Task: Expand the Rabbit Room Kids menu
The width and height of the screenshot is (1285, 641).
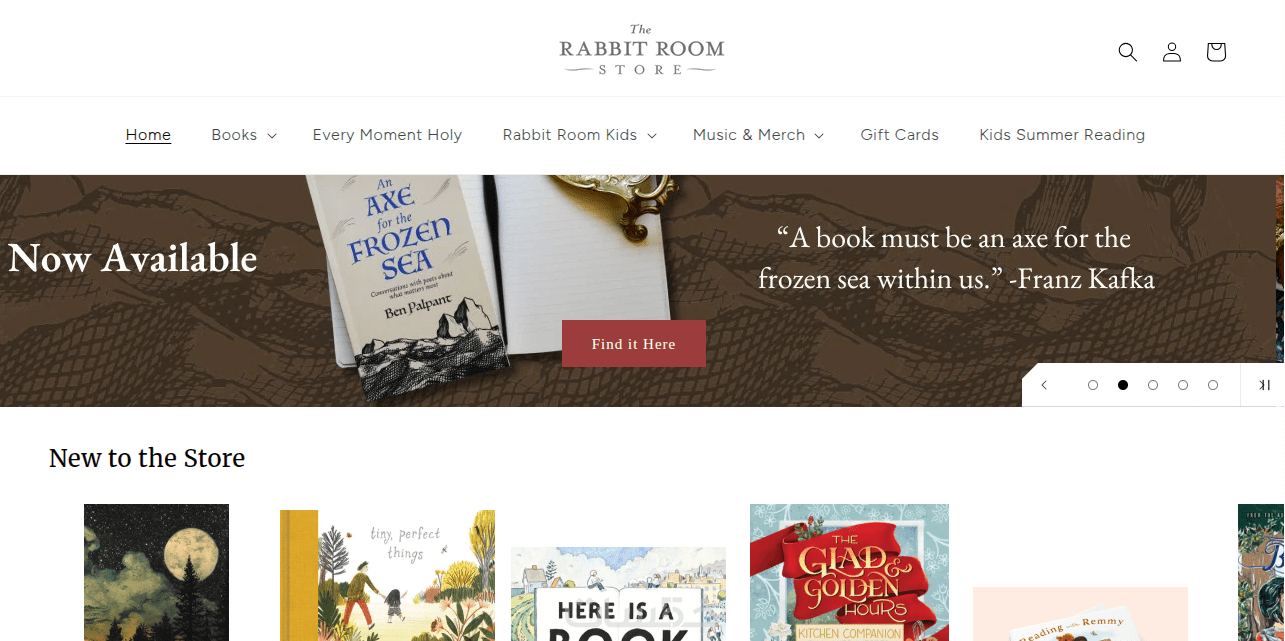Action: 580,135
